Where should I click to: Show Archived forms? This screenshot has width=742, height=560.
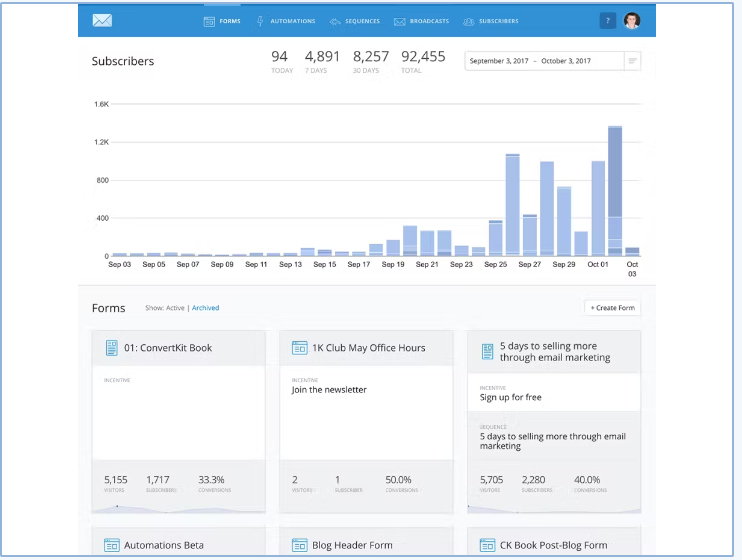point(205,308)
